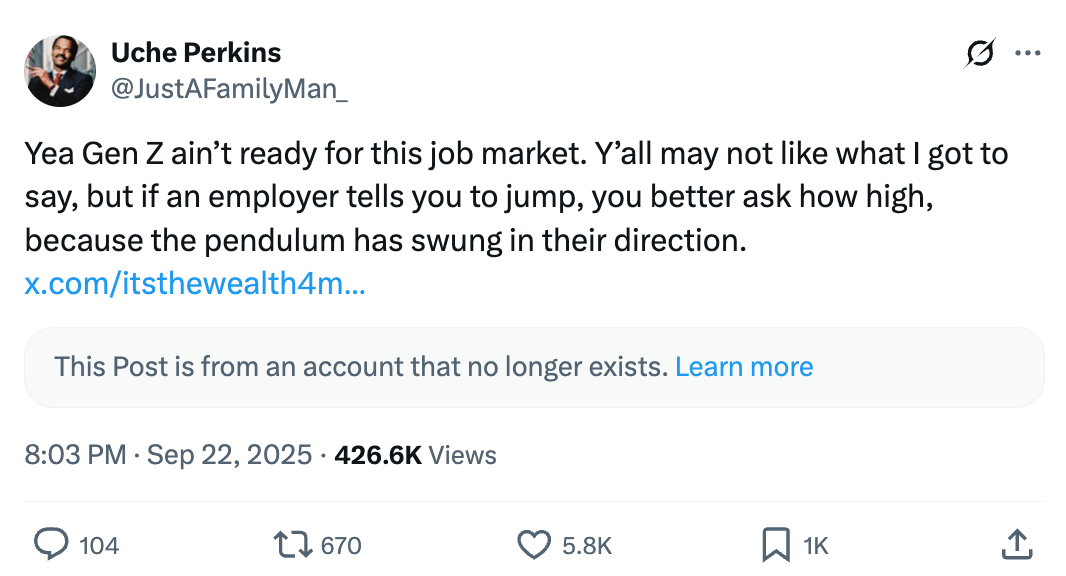This screenshot has height=576, width=1066.
Task: Open the @JustAFamilyMan_ handle link
Action: (x=230, y=90)
